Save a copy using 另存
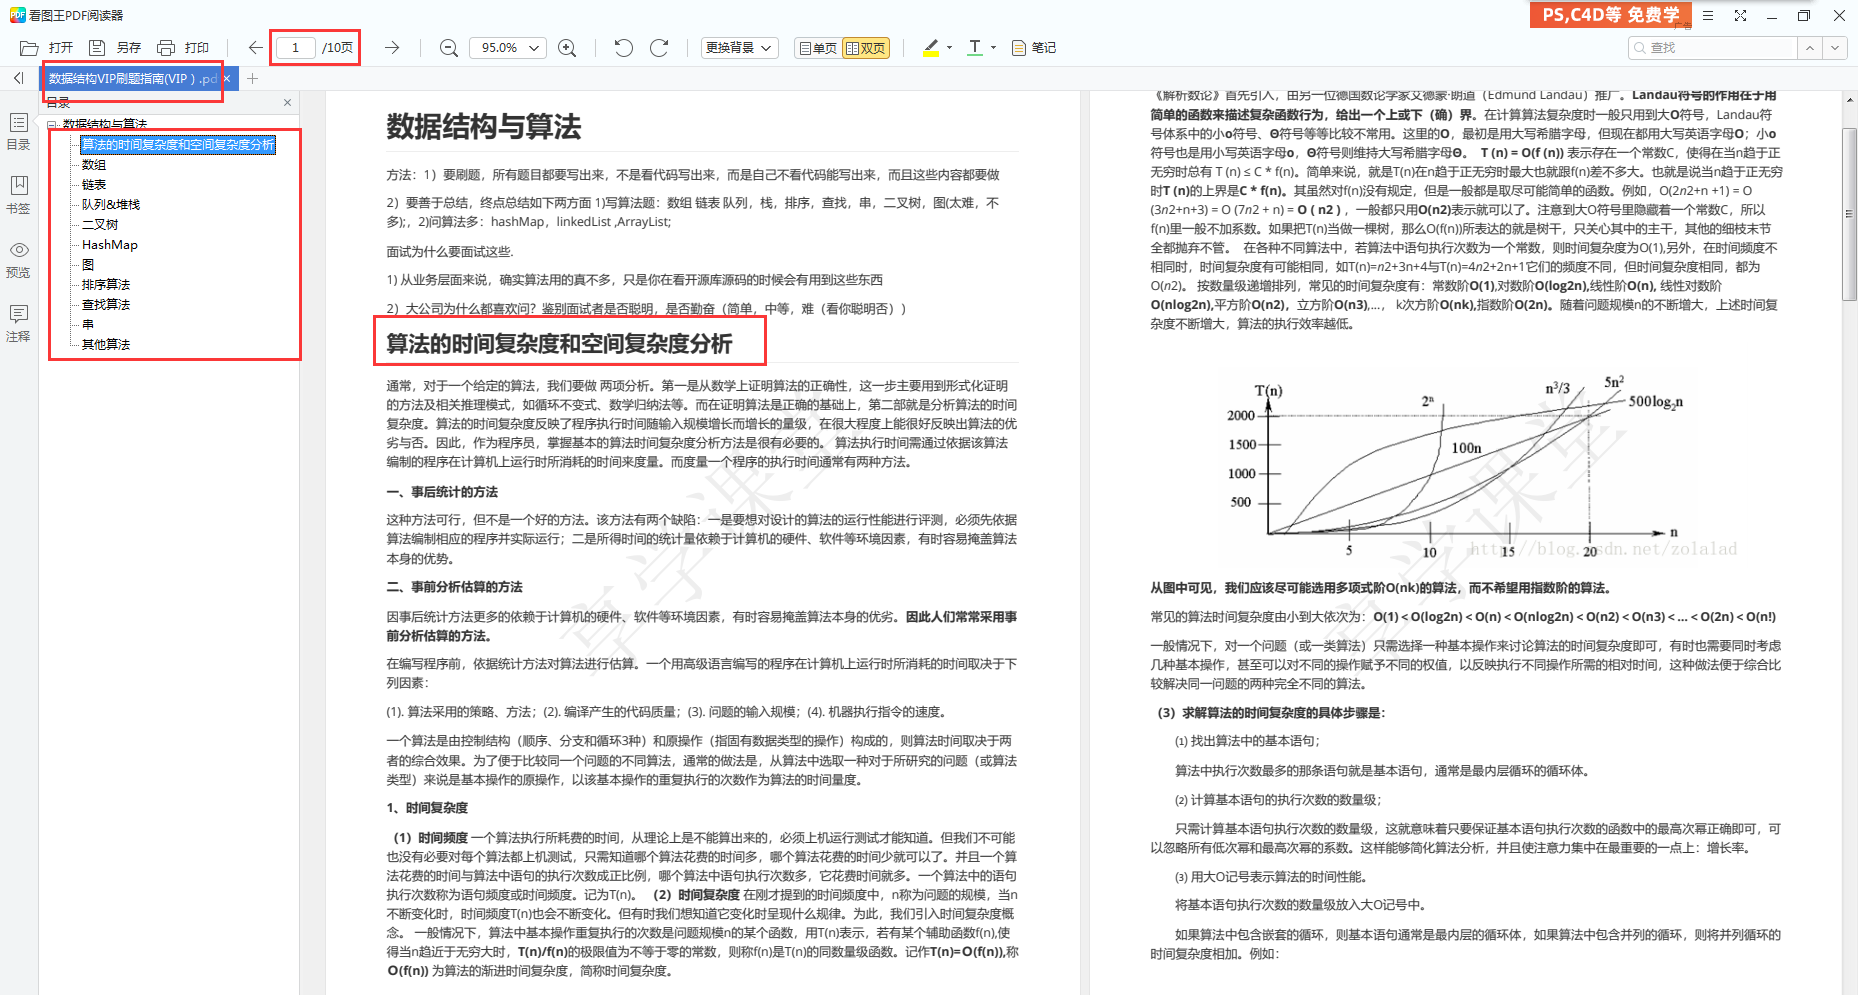The image size is (1858, 995). point(115,48)
